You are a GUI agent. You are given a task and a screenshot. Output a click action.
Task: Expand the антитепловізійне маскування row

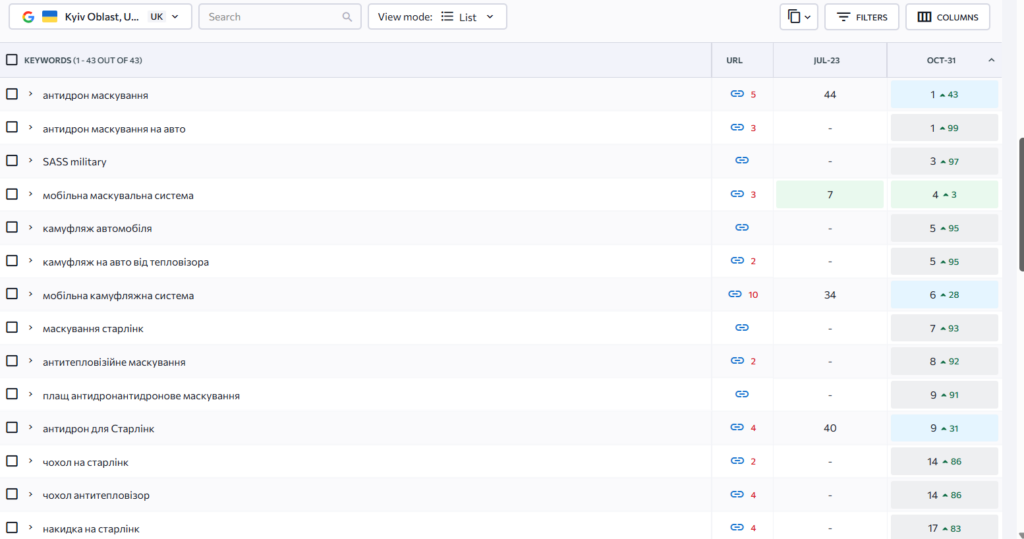pos(30,361)
